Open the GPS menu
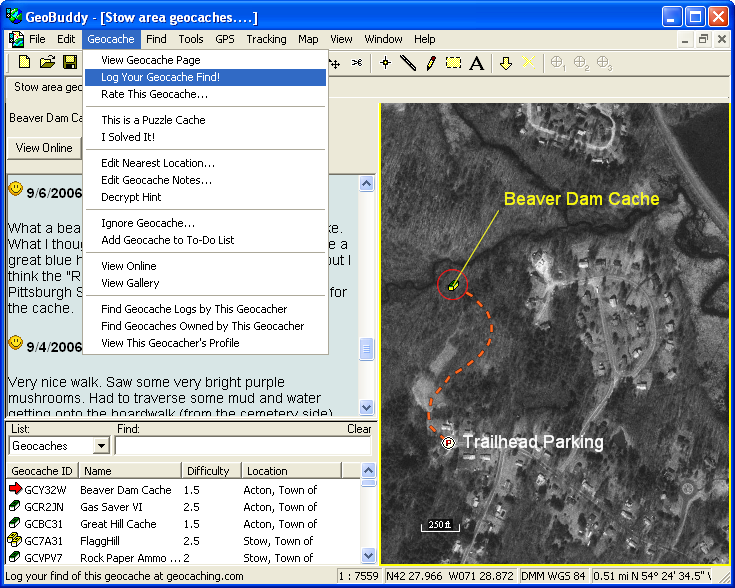Screen dimensions: 735x588 point(225,39)
